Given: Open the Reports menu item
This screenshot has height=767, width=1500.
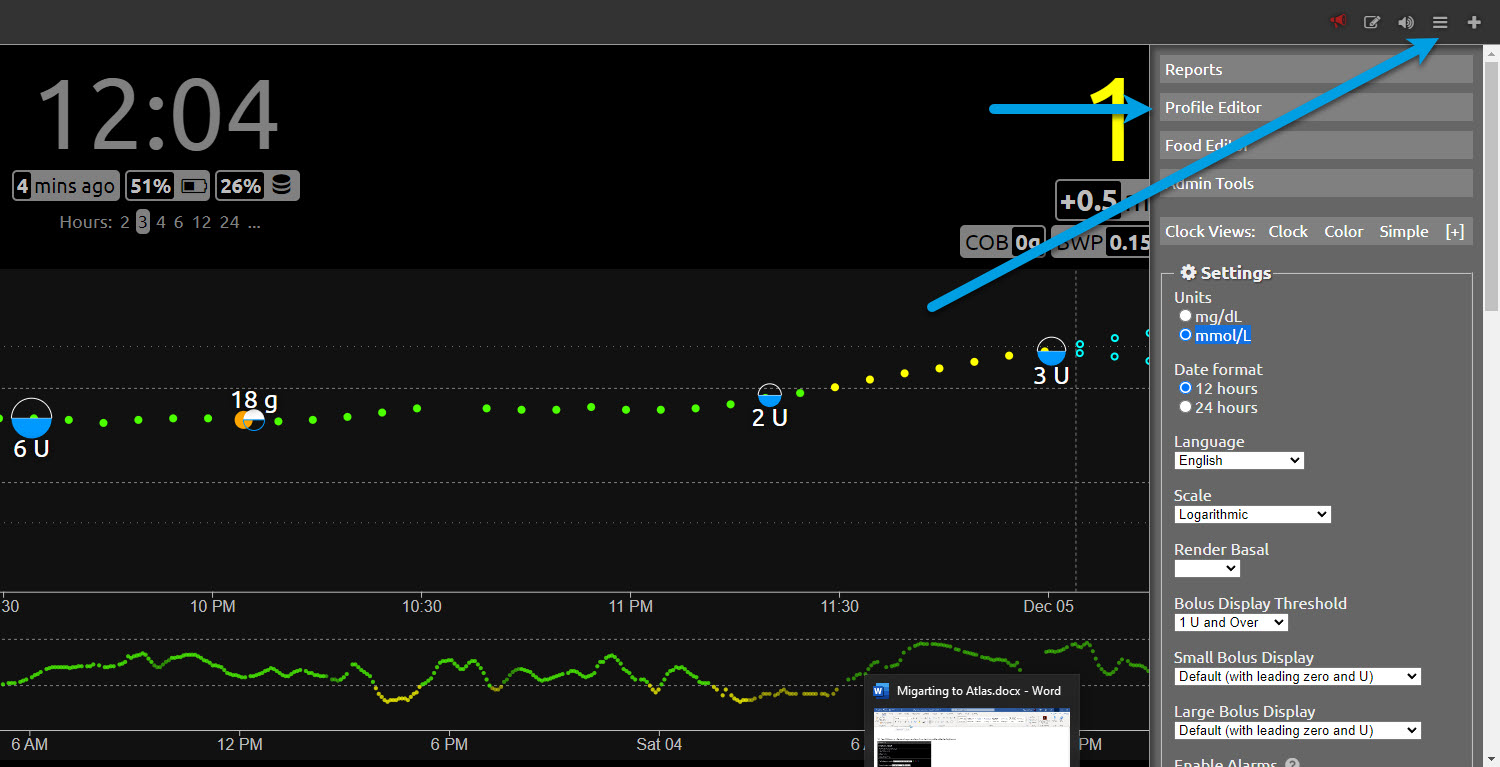Looking at the screenshot, I should pyautogui.click(x=1315, y=70).
